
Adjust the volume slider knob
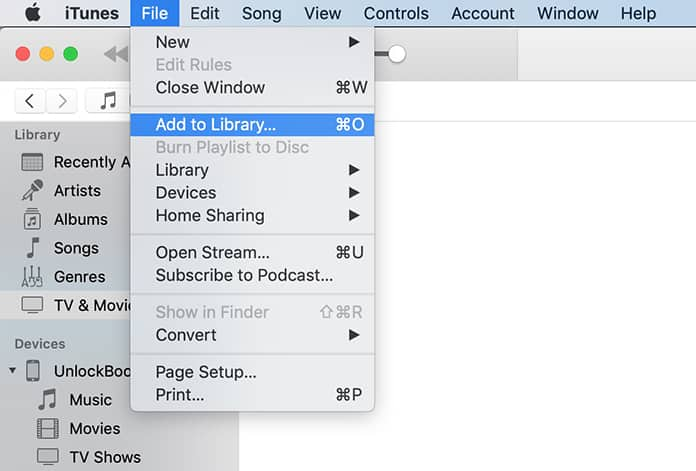(x=396, y=54)
